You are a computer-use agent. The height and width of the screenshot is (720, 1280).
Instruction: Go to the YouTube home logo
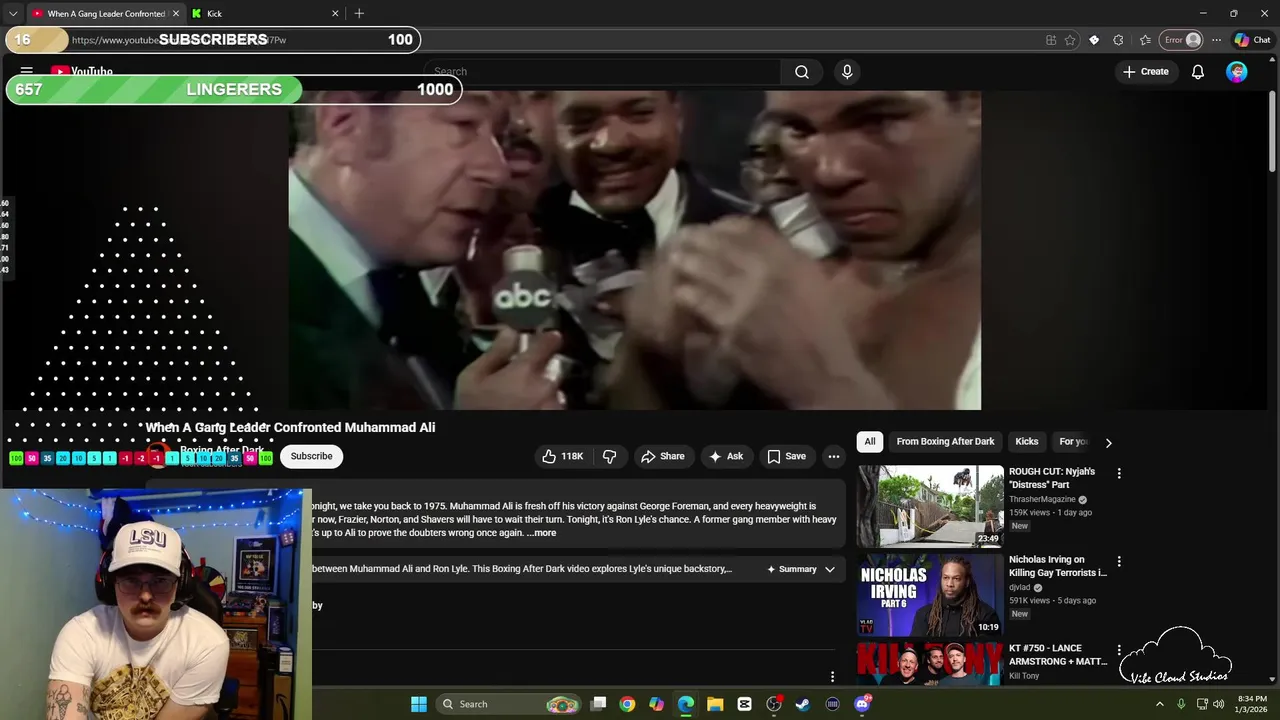click(82, 72)
